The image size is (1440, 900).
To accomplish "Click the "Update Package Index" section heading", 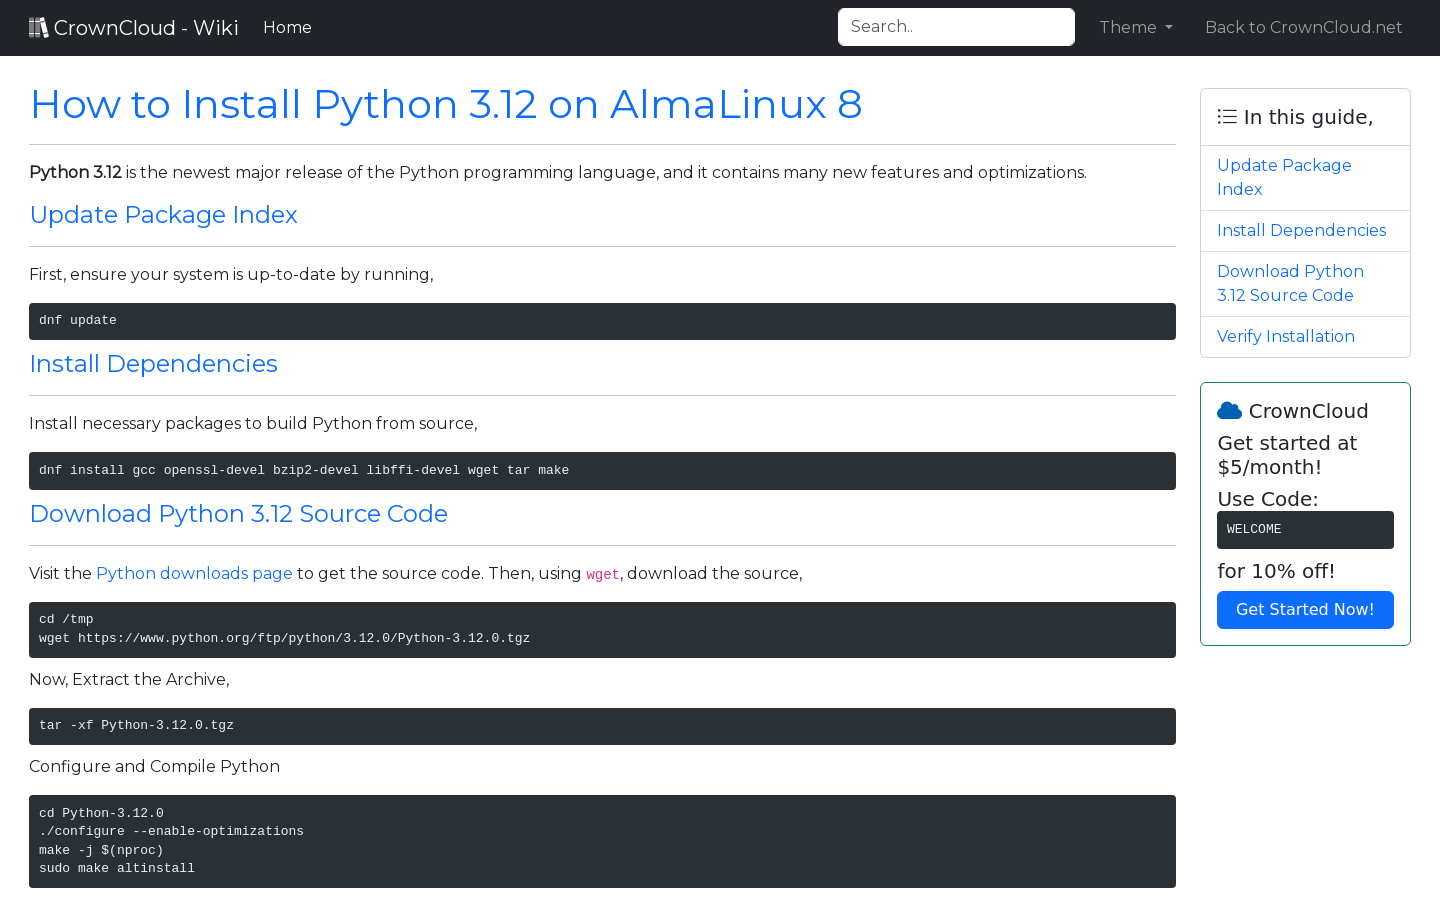I will tap(163, 215).
